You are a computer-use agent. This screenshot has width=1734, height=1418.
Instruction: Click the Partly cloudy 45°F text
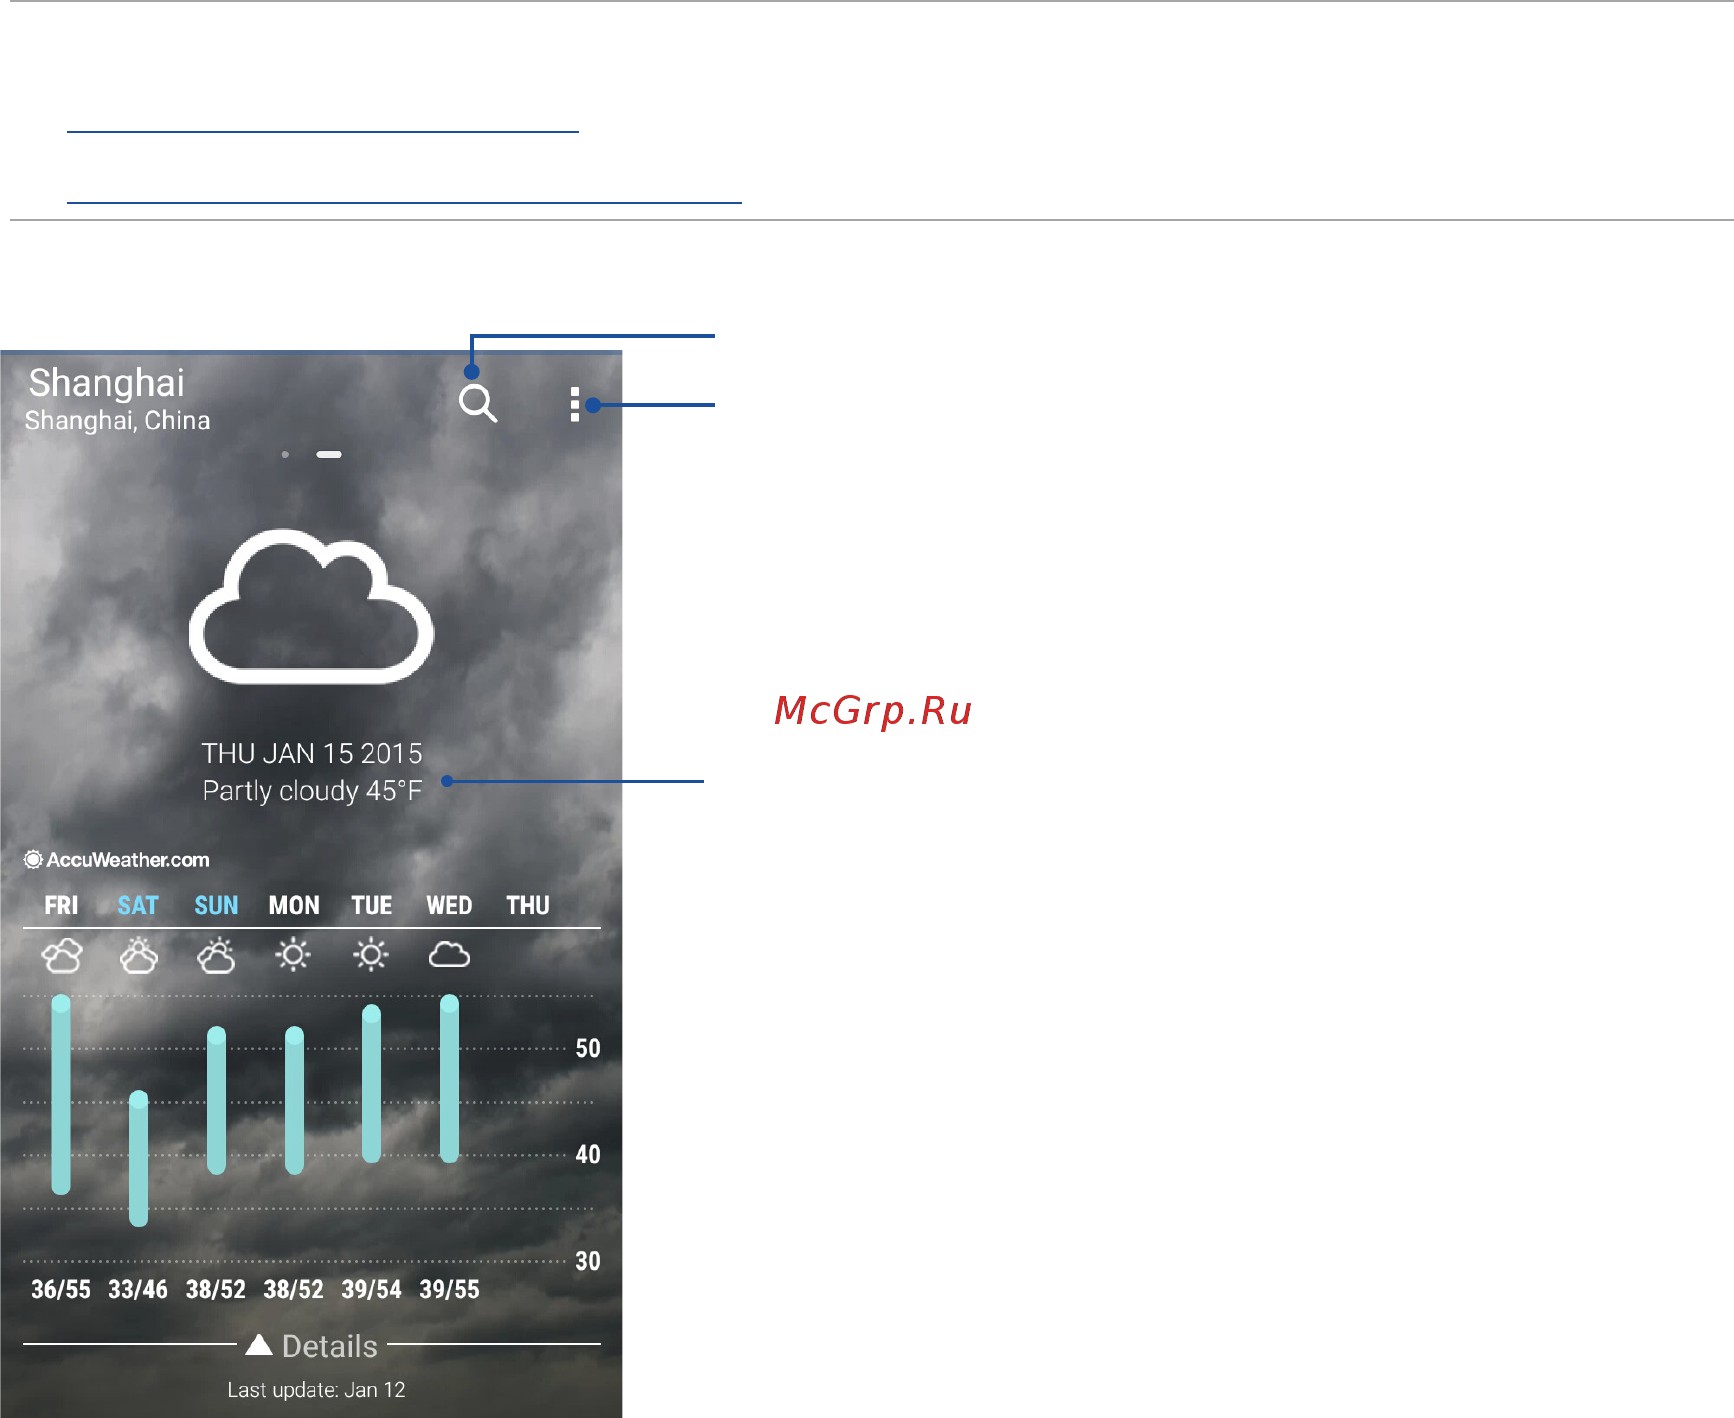[x=312, y=791]
